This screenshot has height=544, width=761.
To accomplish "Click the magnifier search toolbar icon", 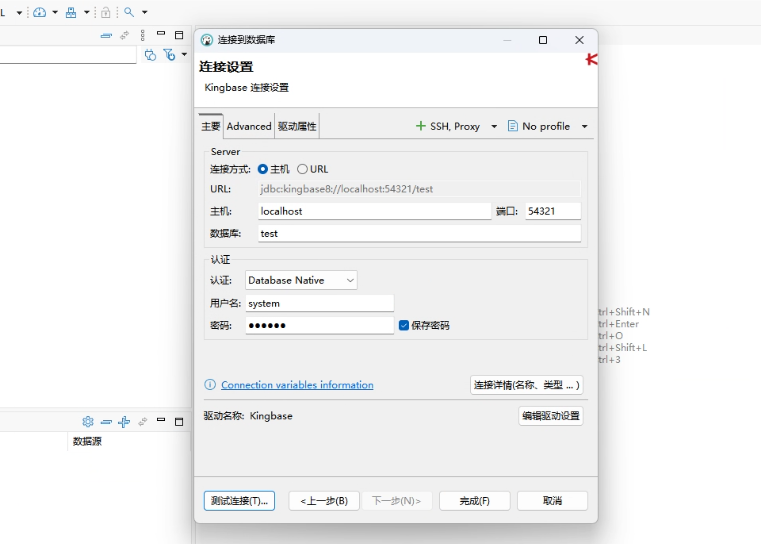I will pyautogui.click(x=129, y=12).
